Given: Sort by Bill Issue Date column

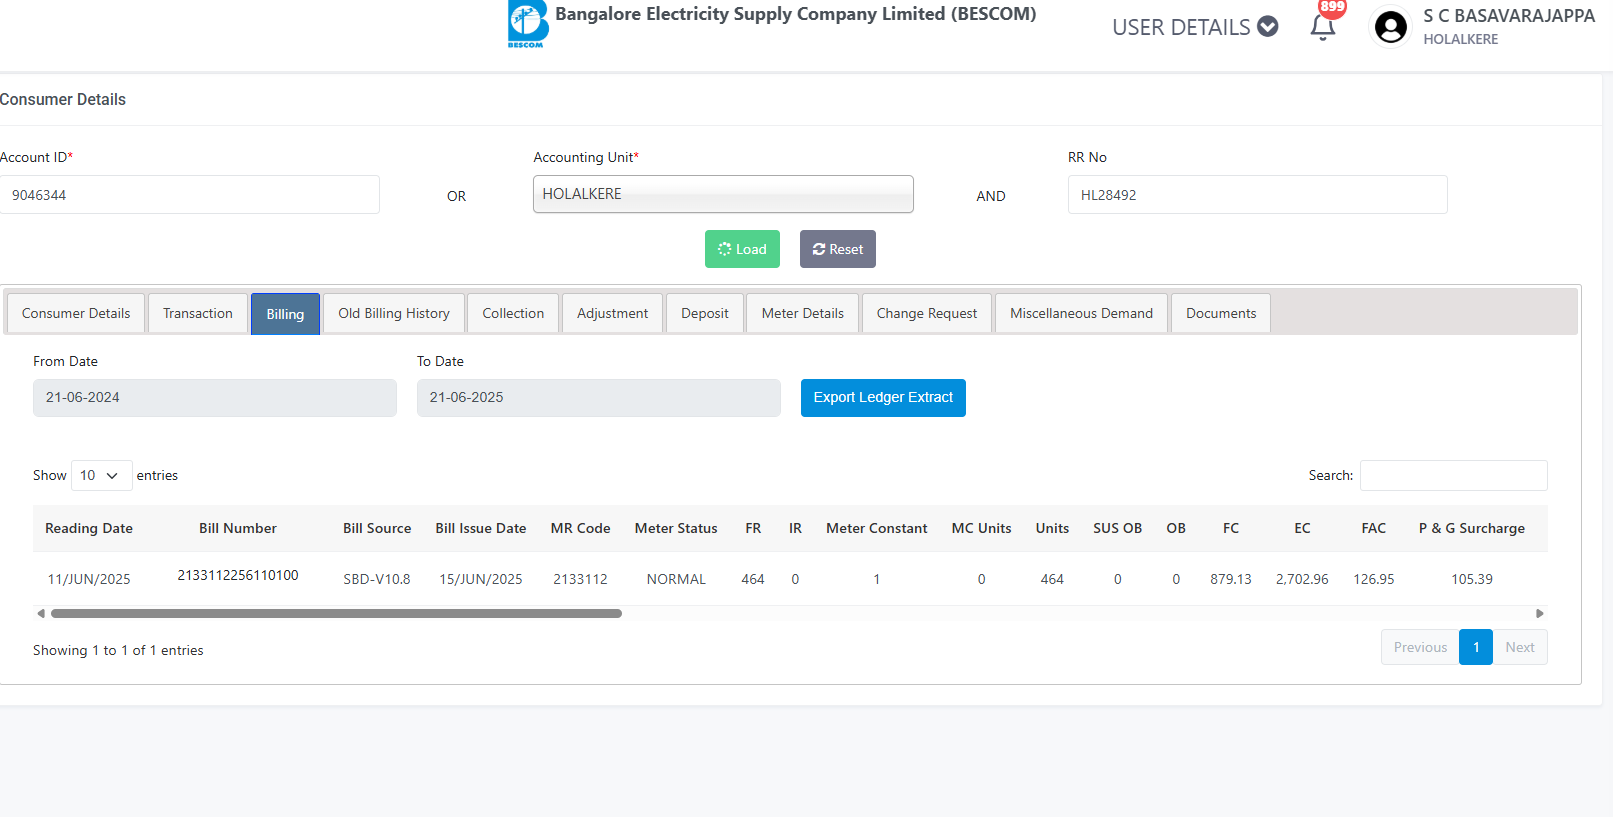Looking at the screenshot, I should coord(481,528).
